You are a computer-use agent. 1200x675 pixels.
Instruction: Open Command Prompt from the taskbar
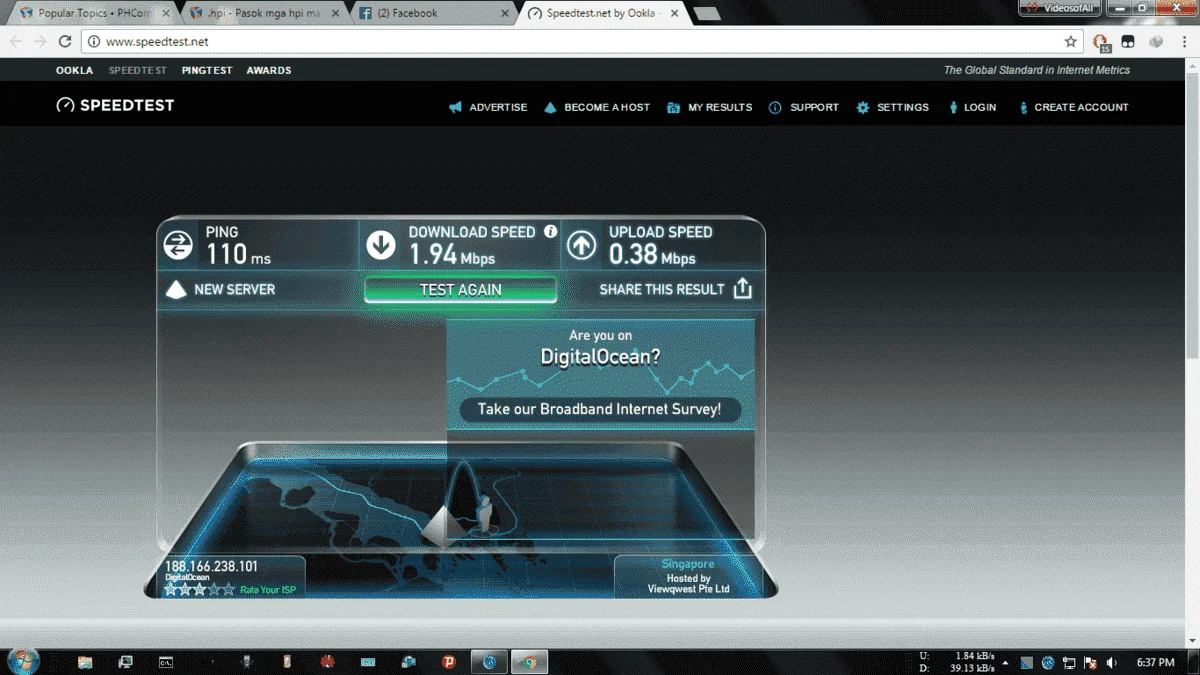[x=165, y=662]
